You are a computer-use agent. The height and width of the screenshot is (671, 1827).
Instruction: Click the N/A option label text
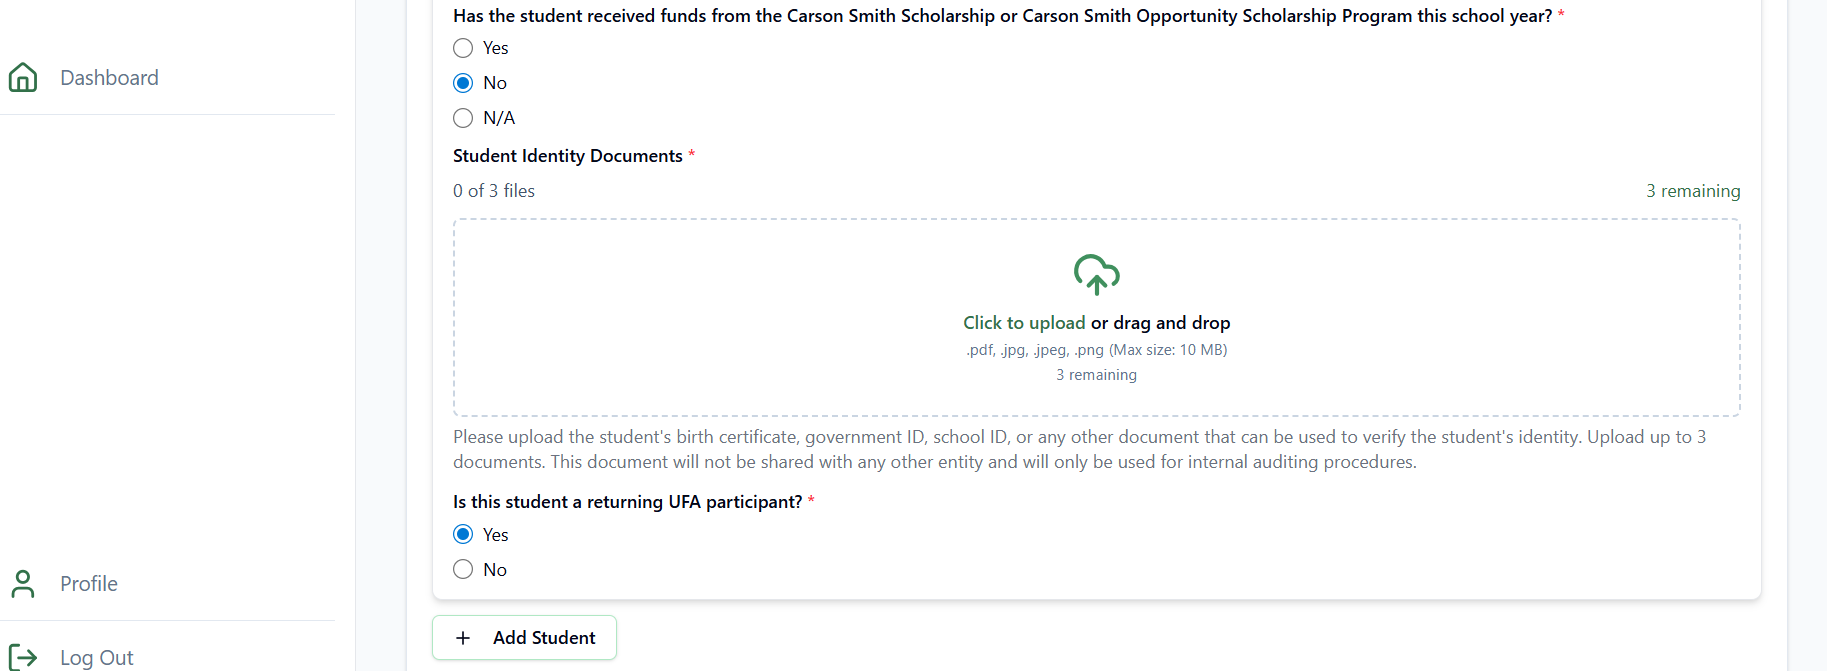pos(499,118)
